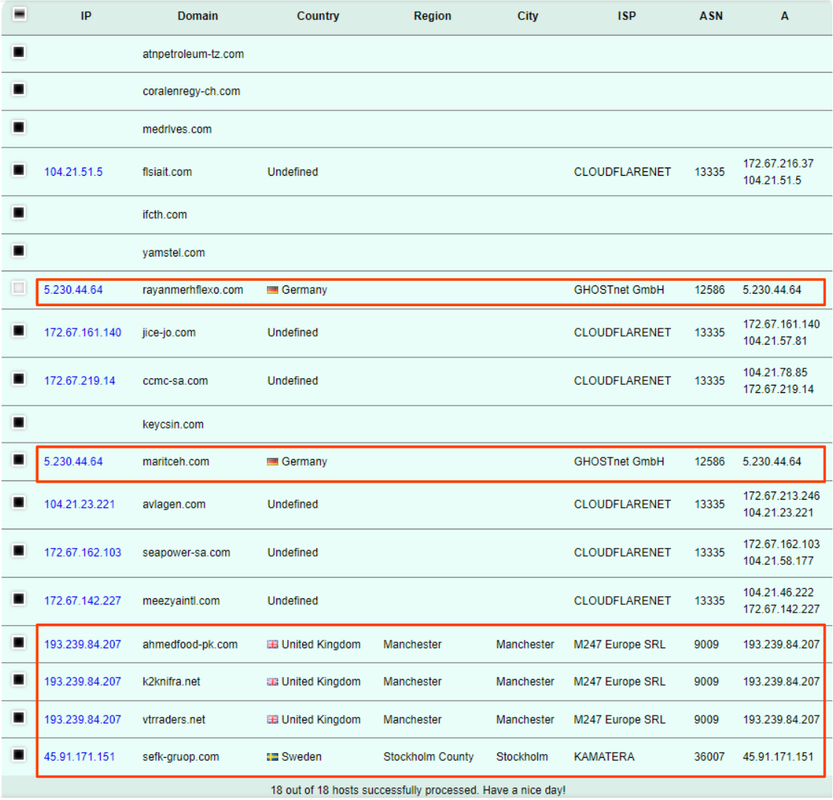Select the domain text atnpetroleum-tz.com
This screenshot has height=800, width=833.
coord(193,54)
